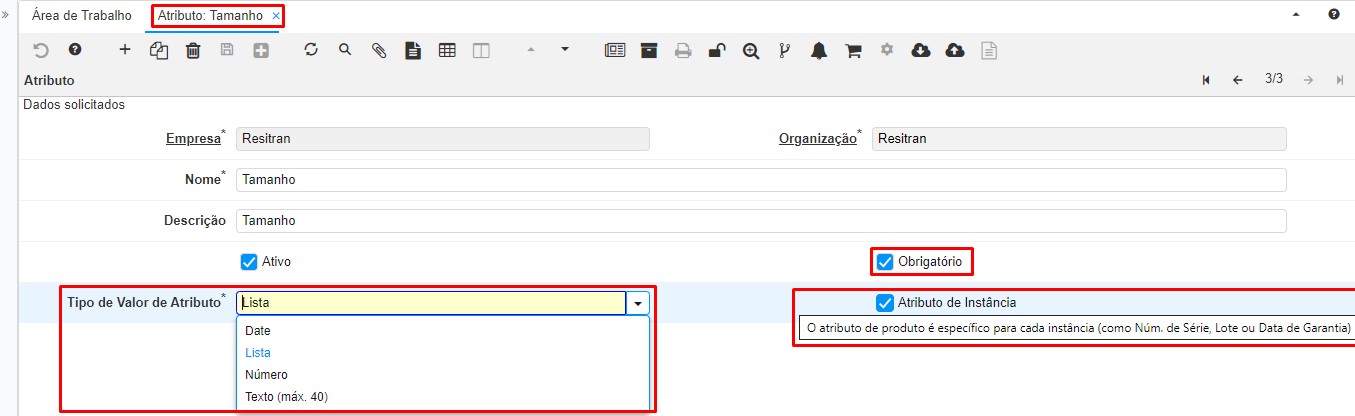Open the Process gear icon

coord(886,49)
